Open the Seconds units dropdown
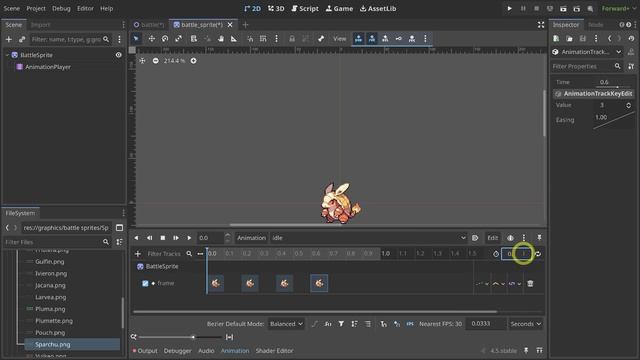Viewport: 640px width, 360px height. pyautogui.click(x=525, y=324)
